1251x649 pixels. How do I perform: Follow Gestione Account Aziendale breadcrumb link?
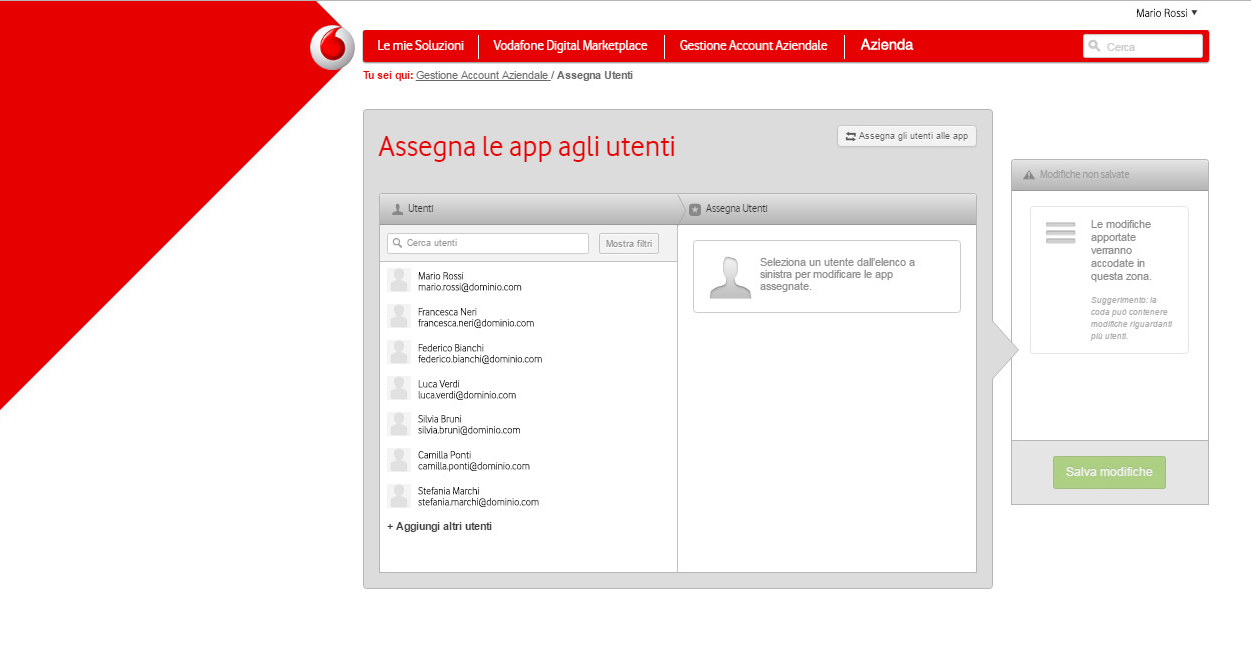(481, 75)
